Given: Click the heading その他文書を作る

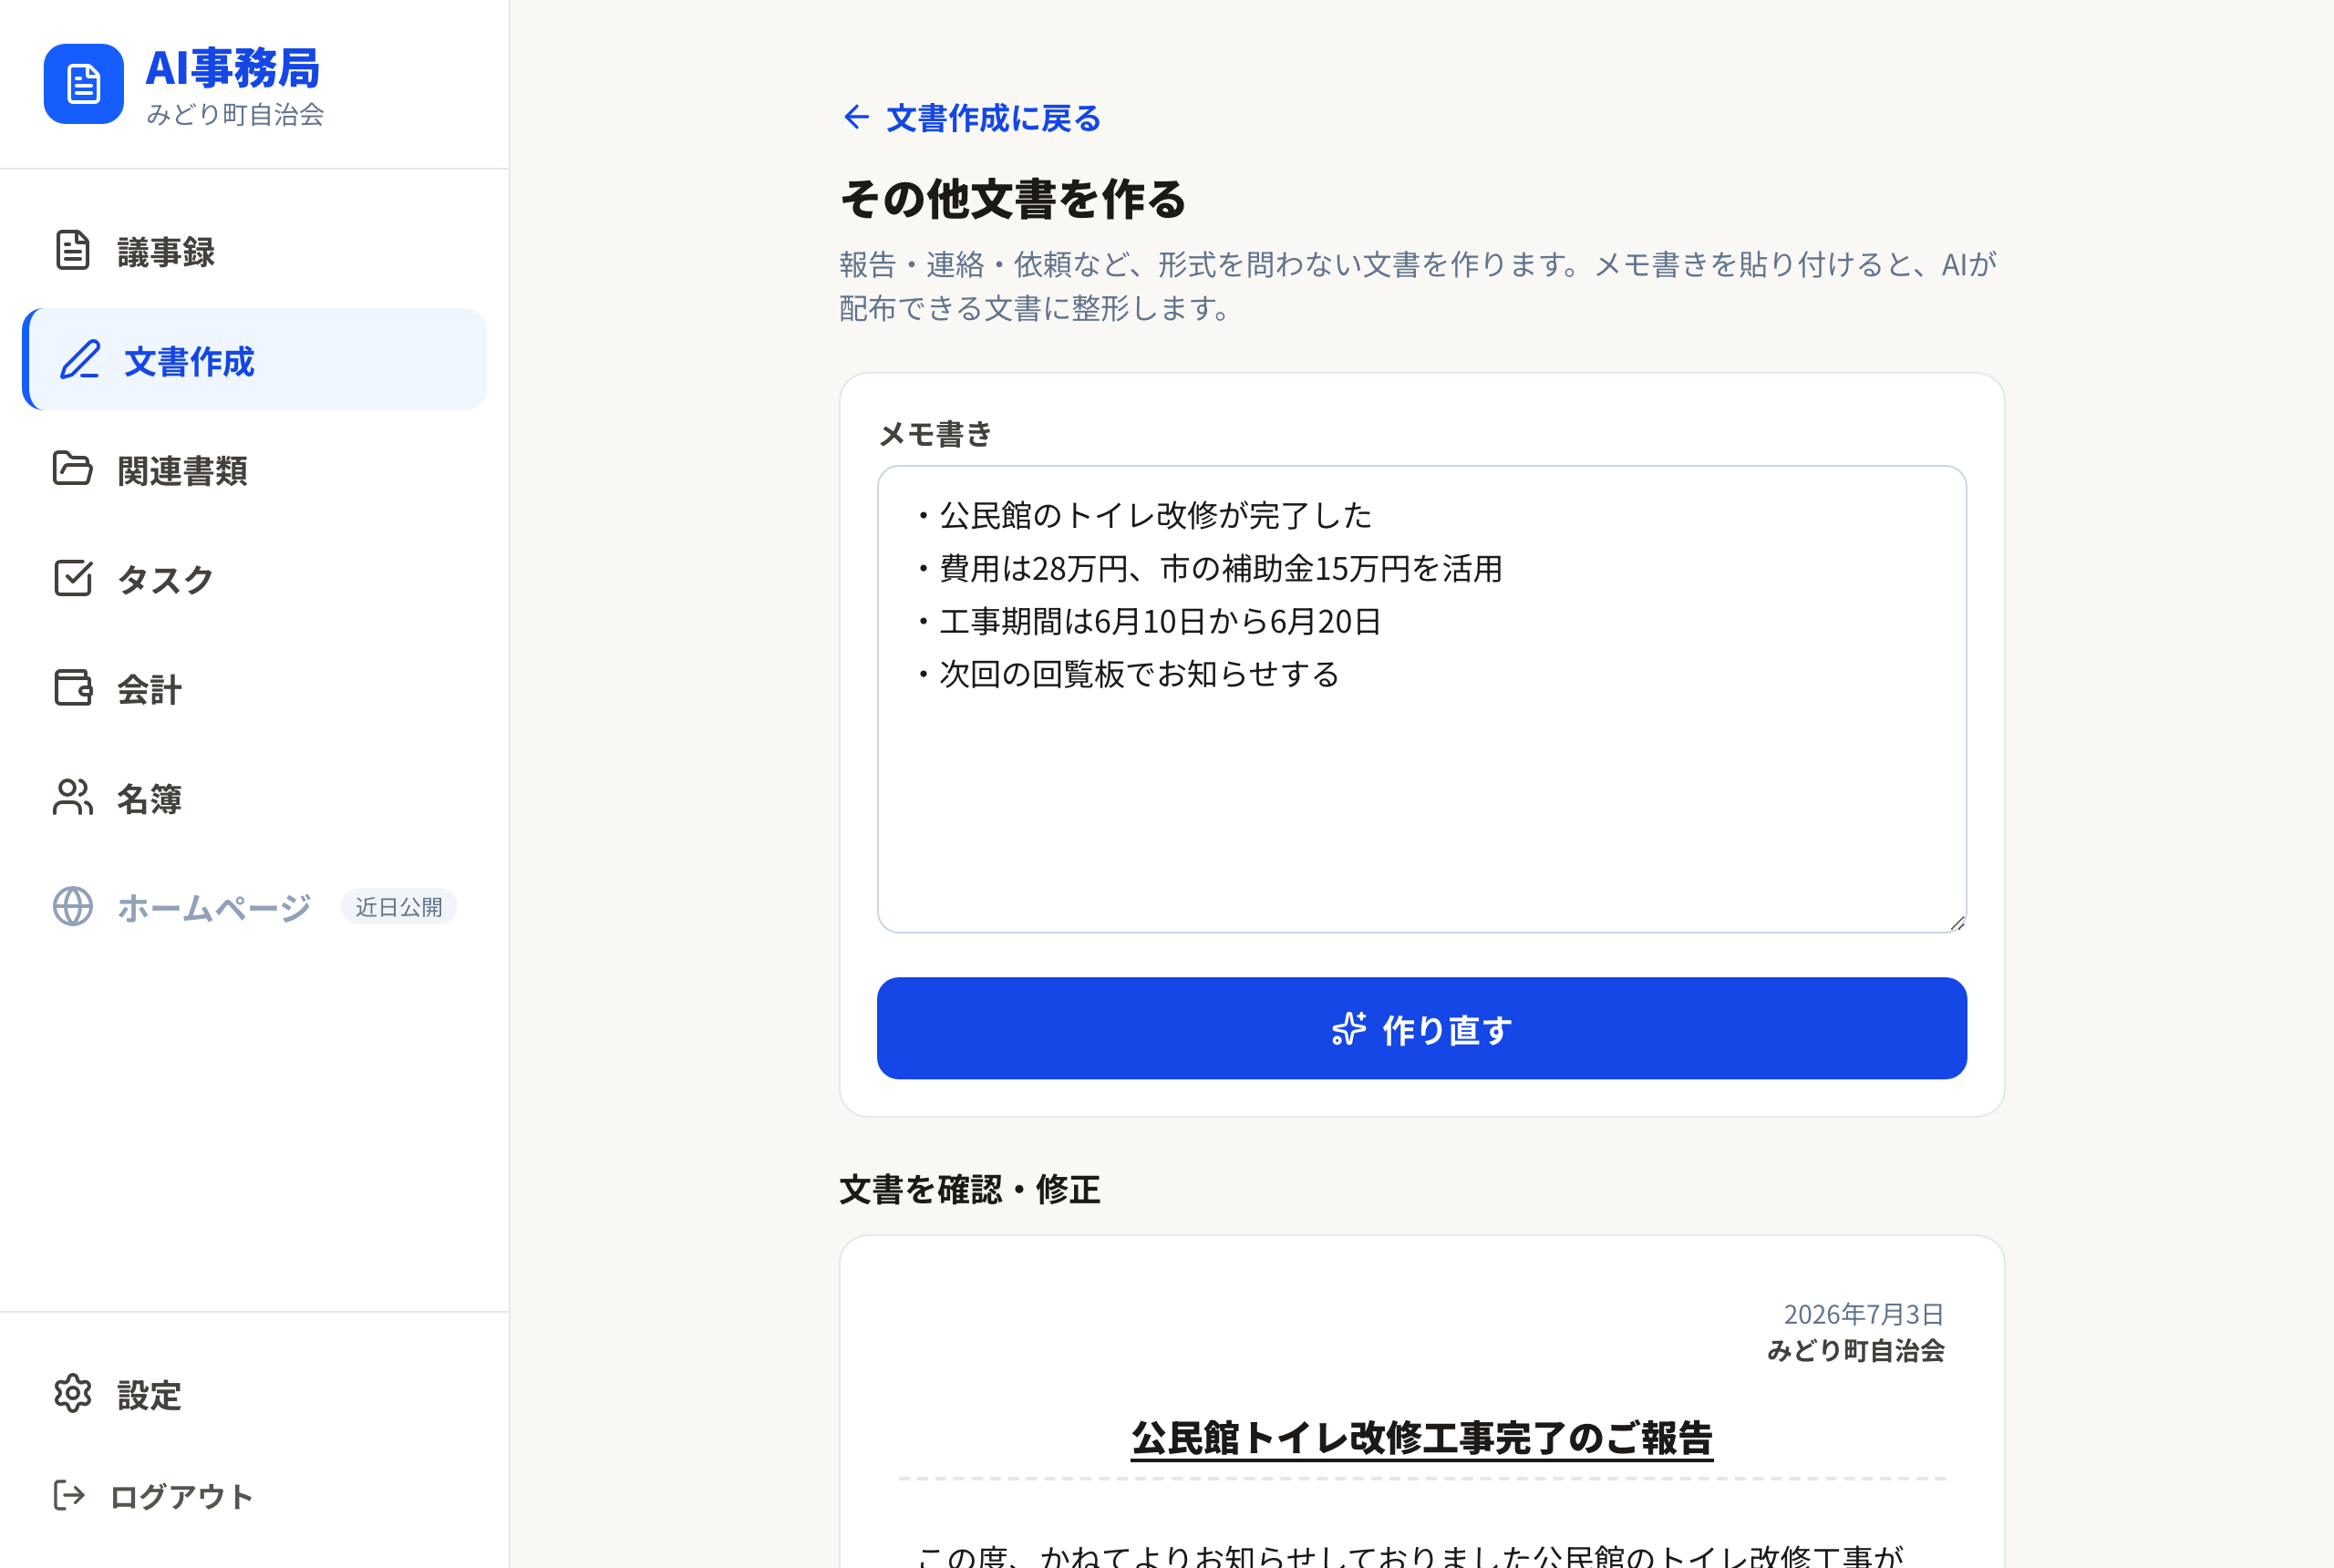Looking at the screenshot, I should click(x=1013, y=198).
